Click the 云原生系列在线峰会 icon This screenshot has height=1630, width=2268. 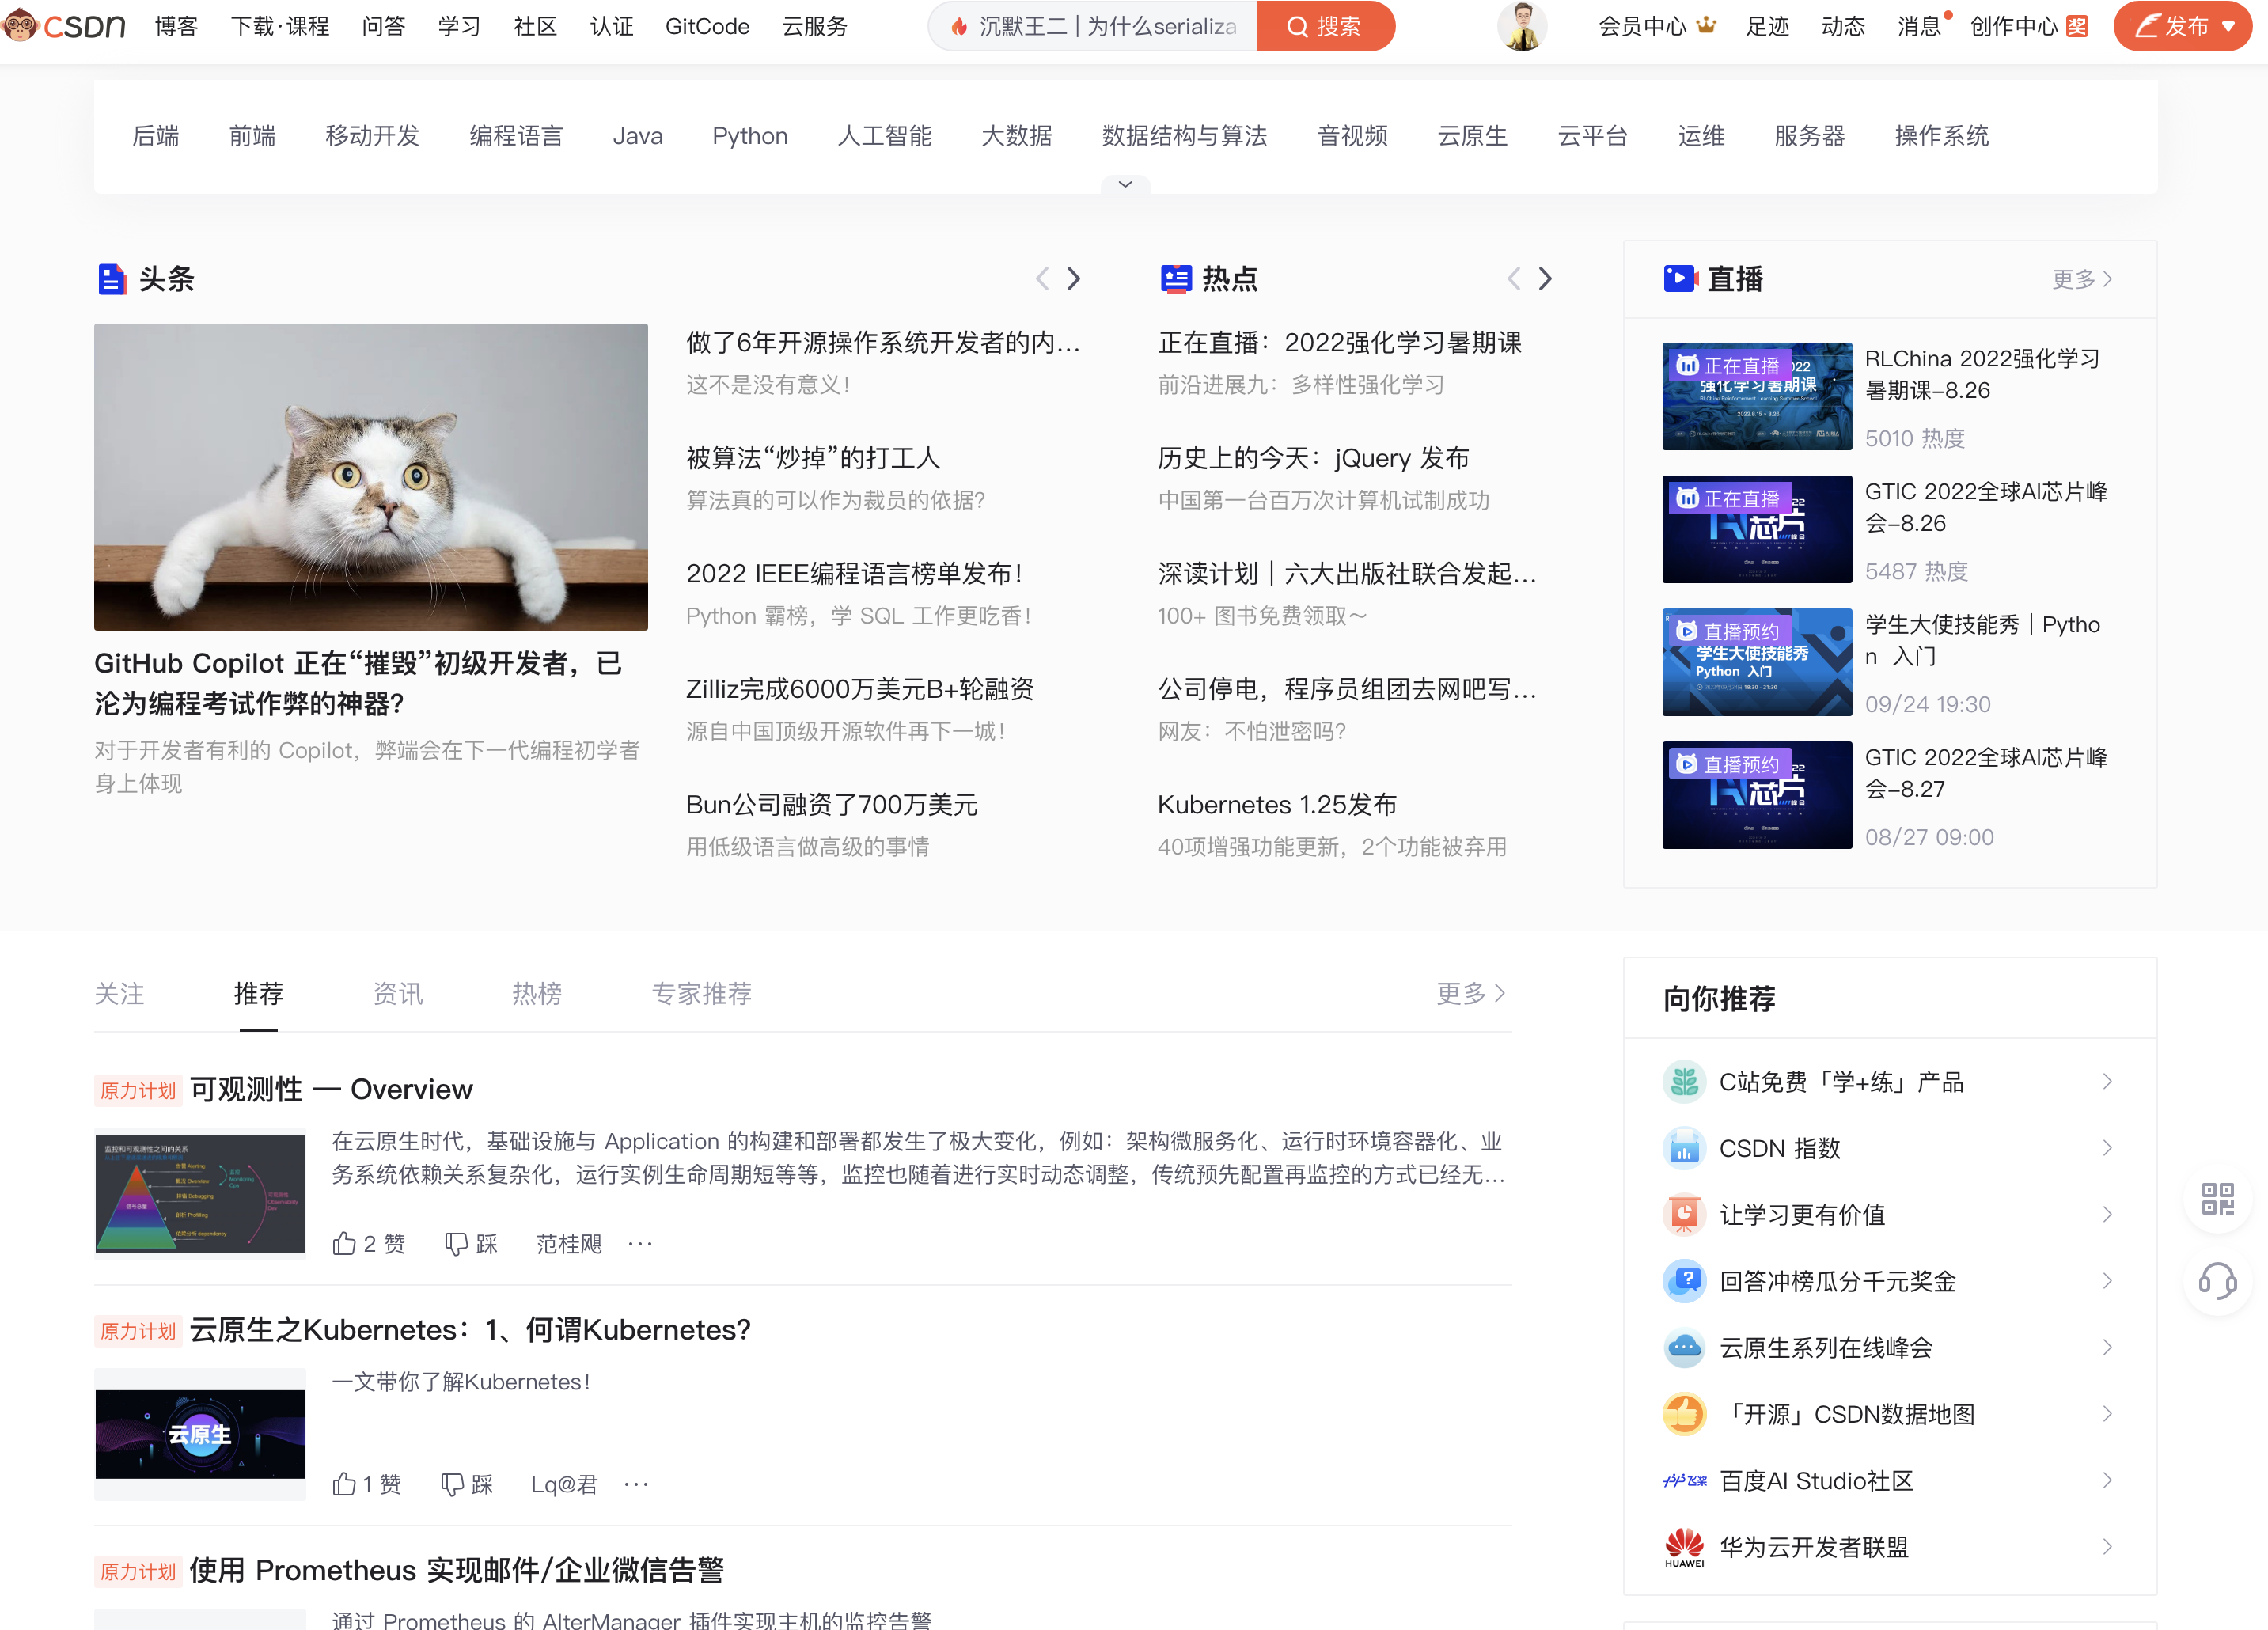click(x=1684, y=1347)
